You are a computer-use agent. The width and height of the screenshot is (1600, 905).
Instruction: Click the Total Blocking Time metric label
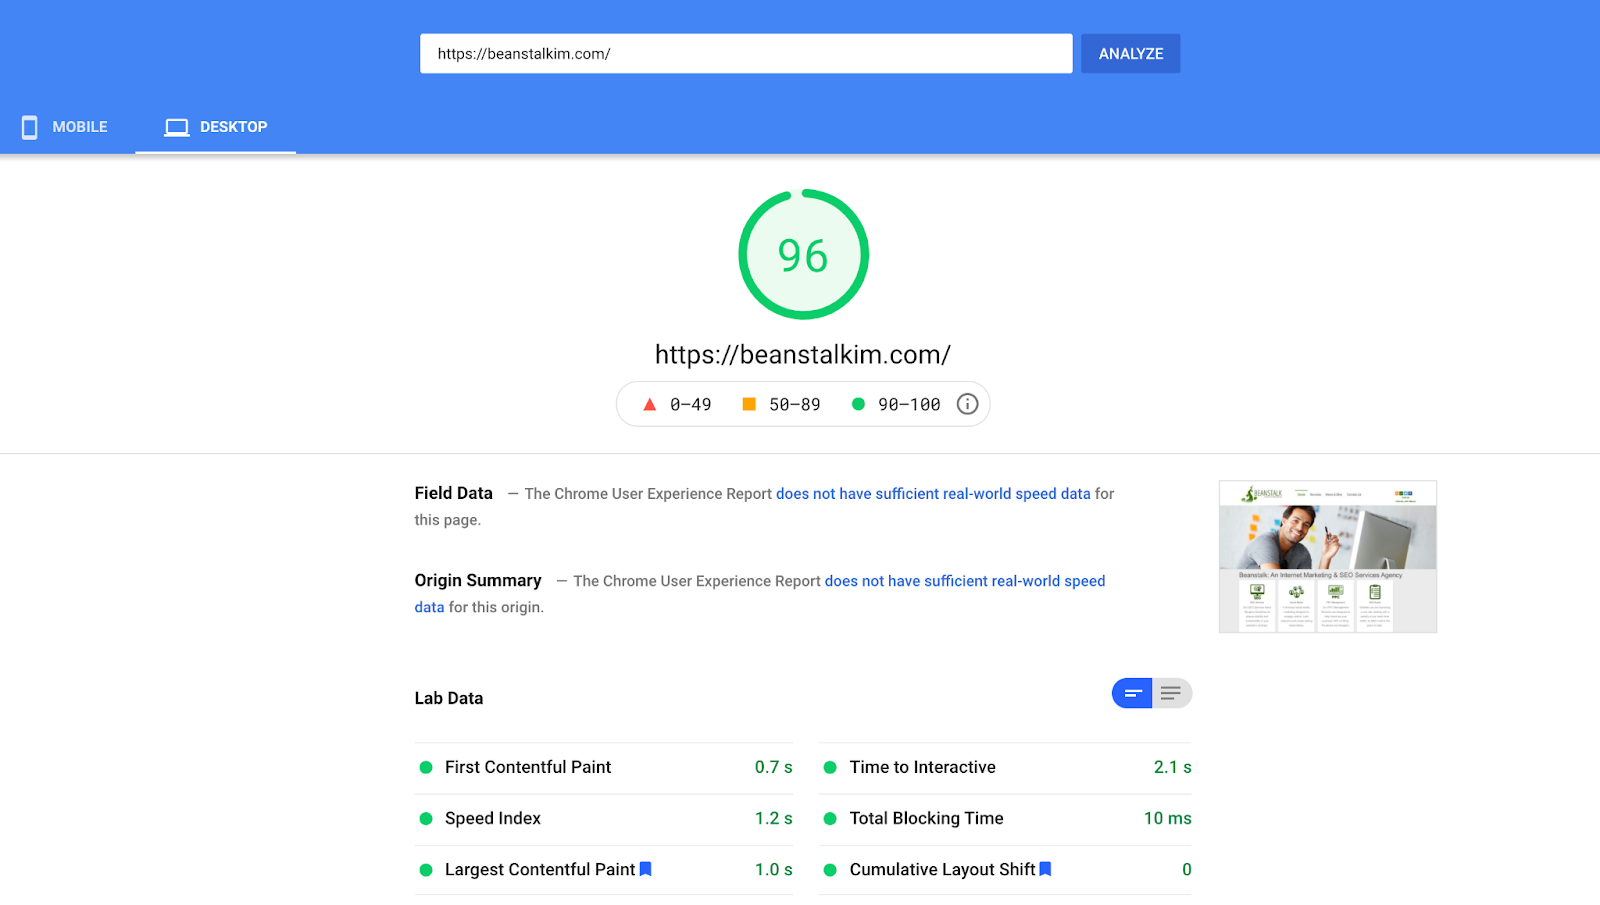(x=927, y=818)
